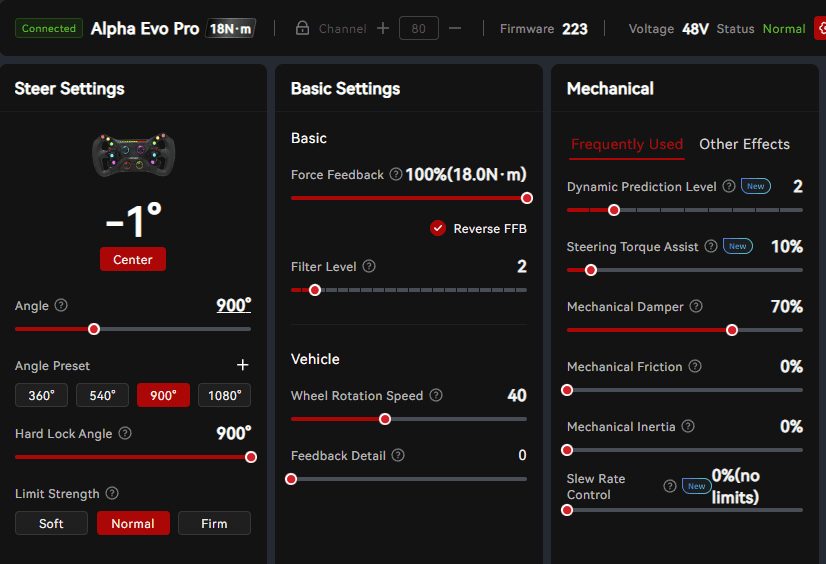Select the Soft limit strength option
Screen dimensions: 826x564
click(x=51, y=523)
